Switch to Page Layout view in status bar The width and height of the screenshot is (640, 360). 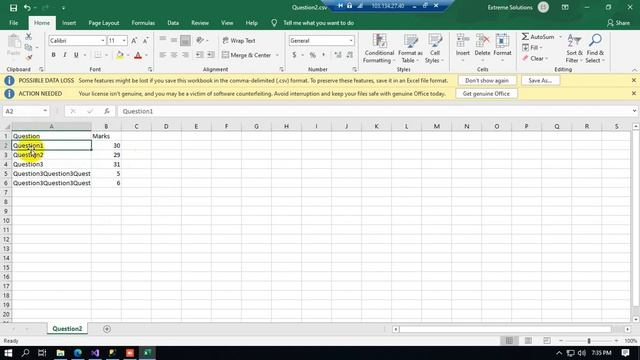(528, 340)
